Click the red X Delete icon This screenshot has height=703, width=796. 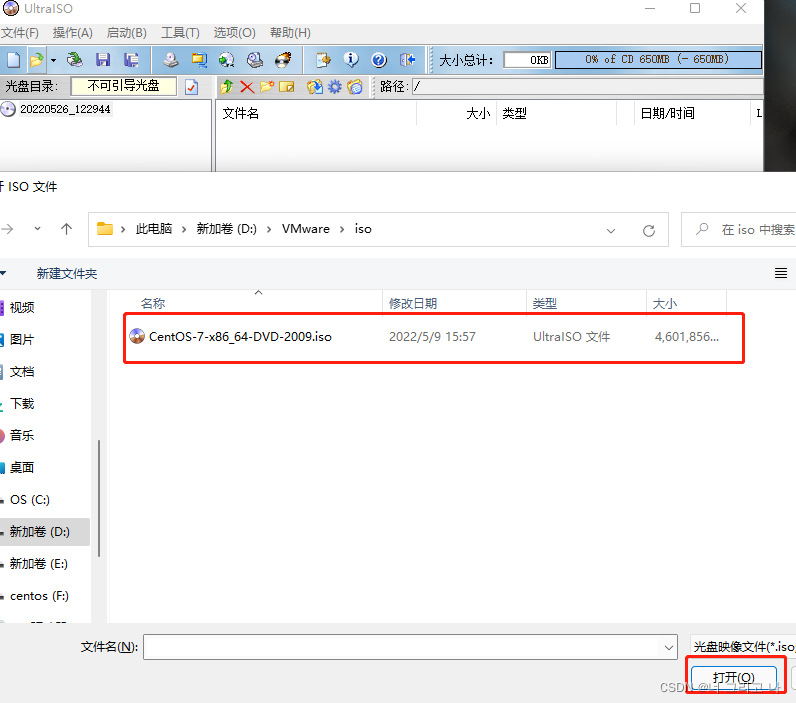(x=247, y=87)
